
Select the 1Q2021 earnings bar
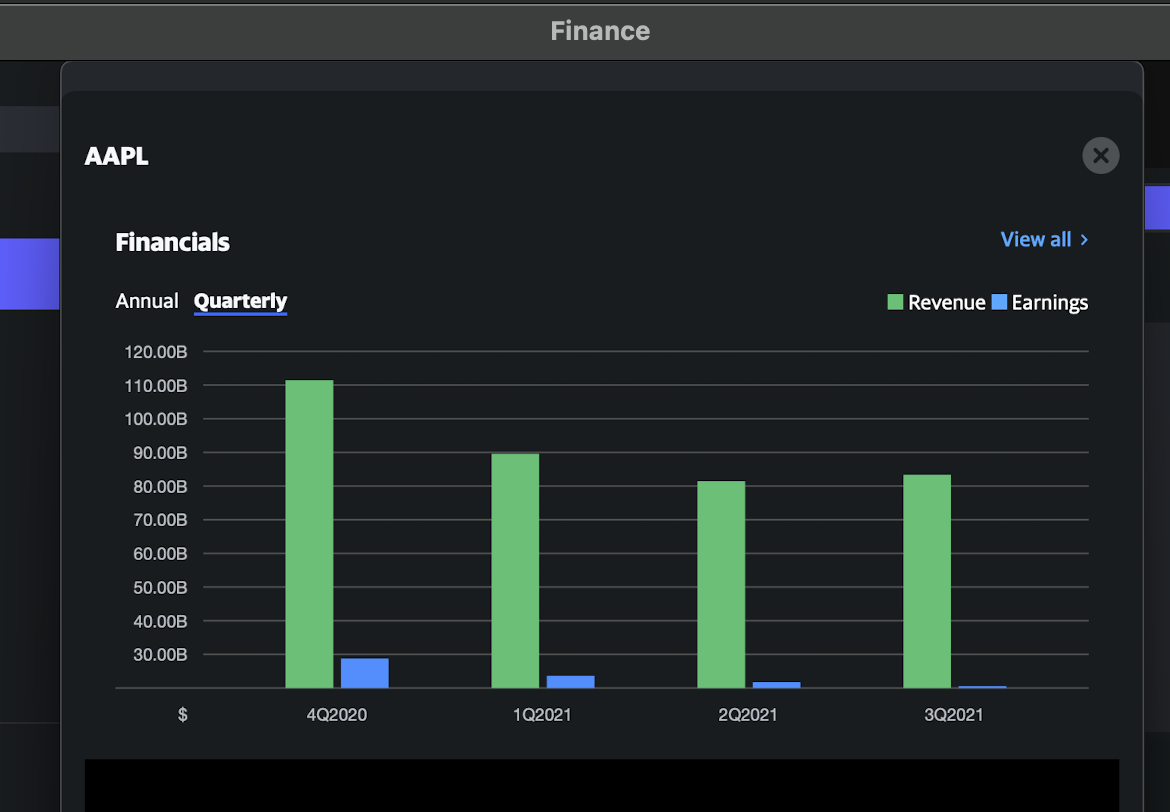point(571,682)
